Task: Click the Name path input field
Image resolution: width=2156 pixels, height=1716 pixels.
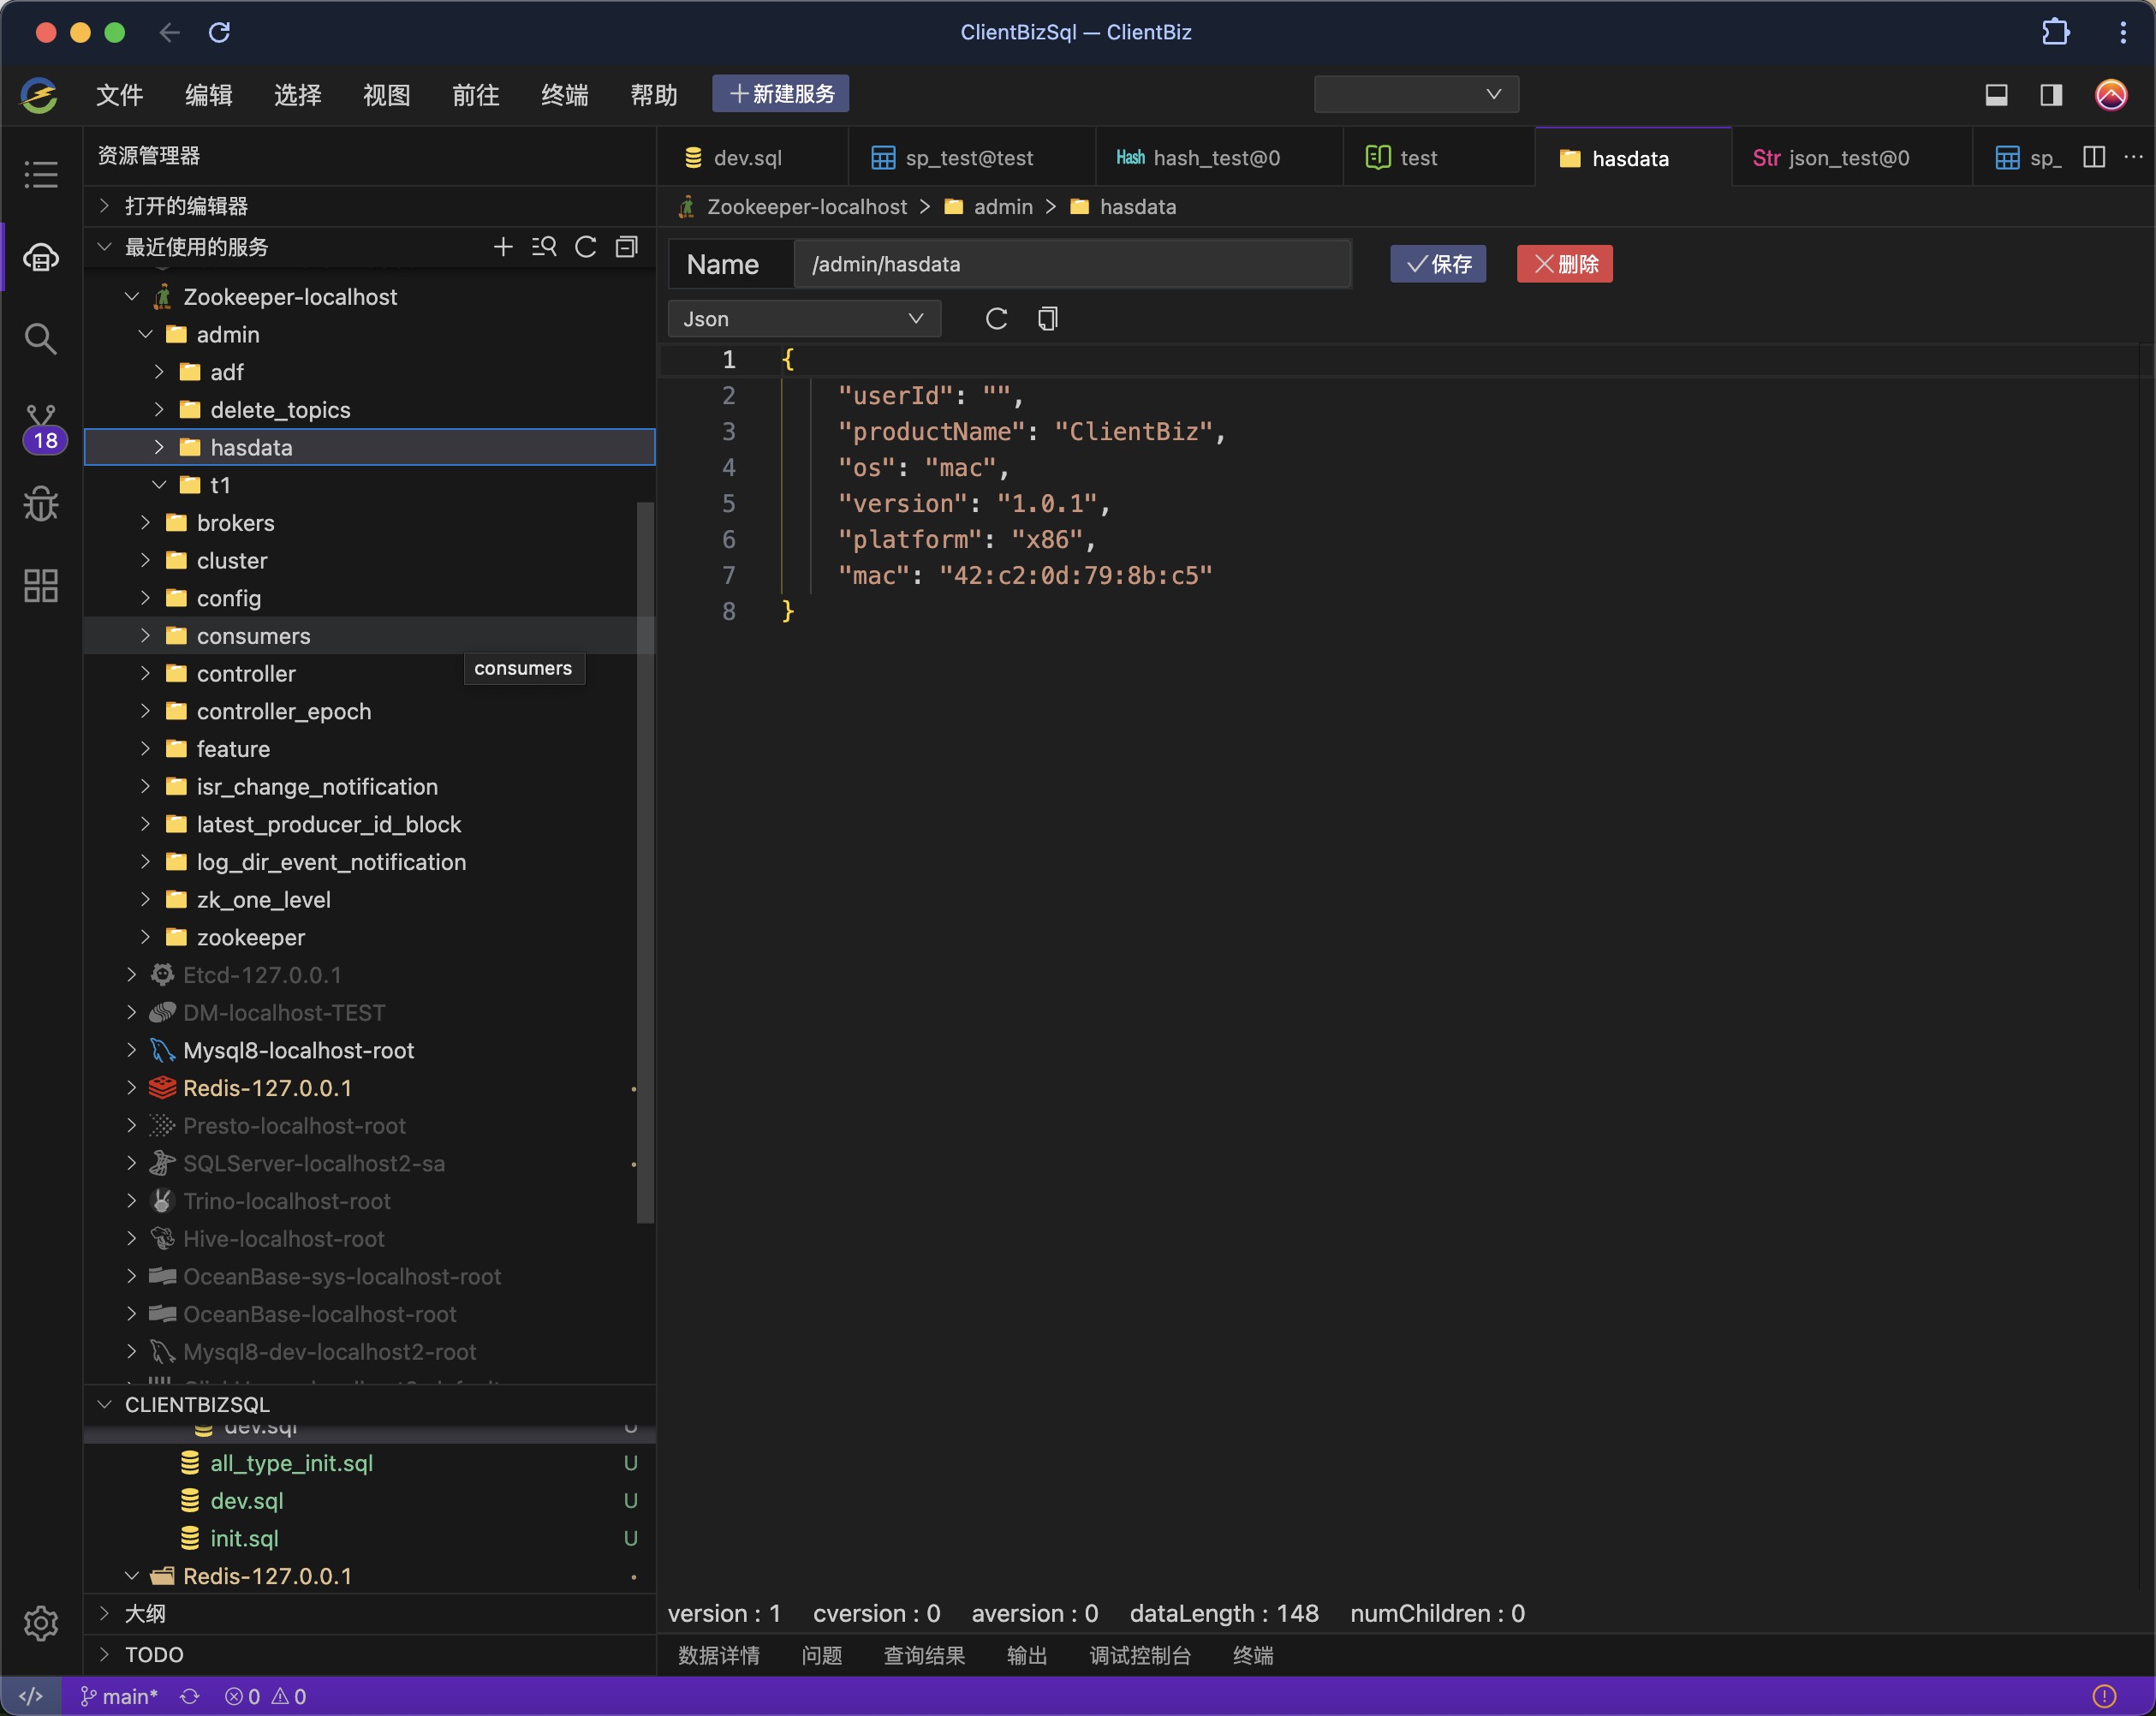Action: (x=1071, y=264)
